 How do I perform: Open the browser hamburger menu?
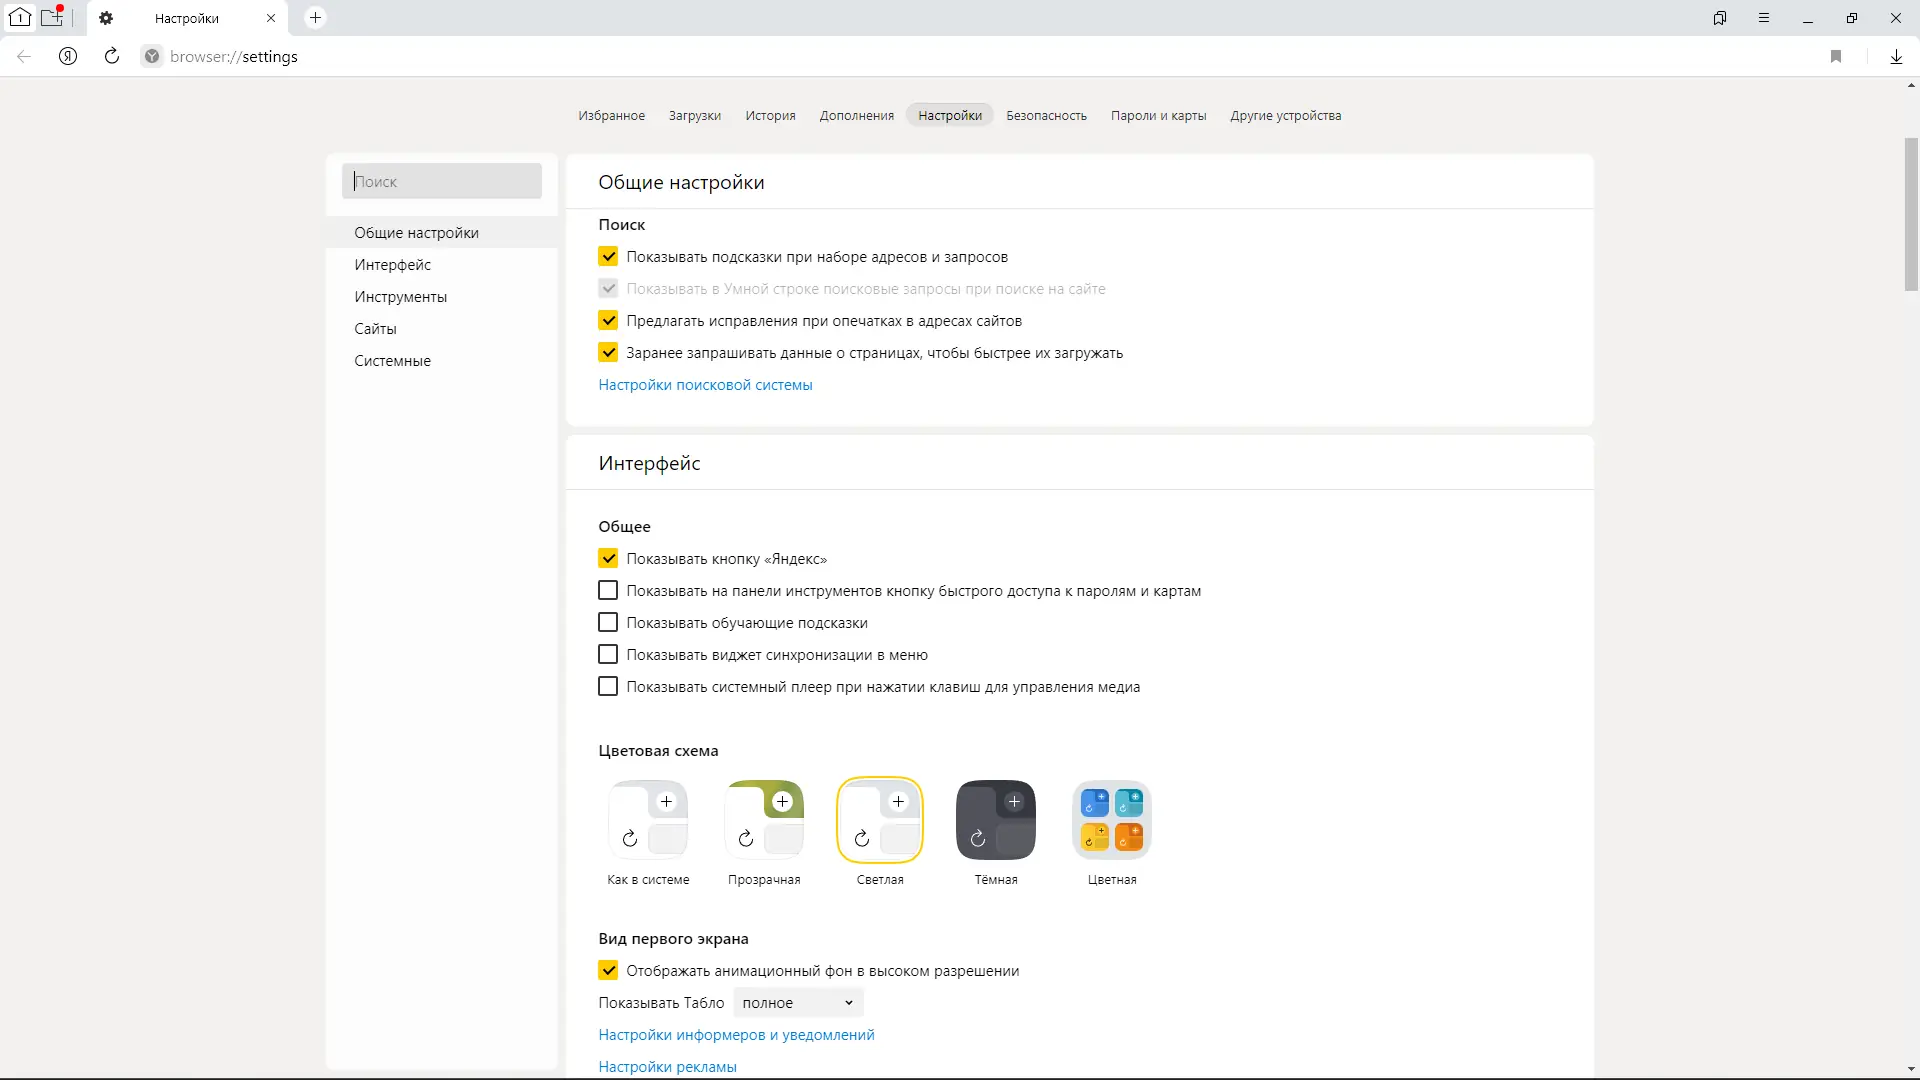pos(1764,18)
